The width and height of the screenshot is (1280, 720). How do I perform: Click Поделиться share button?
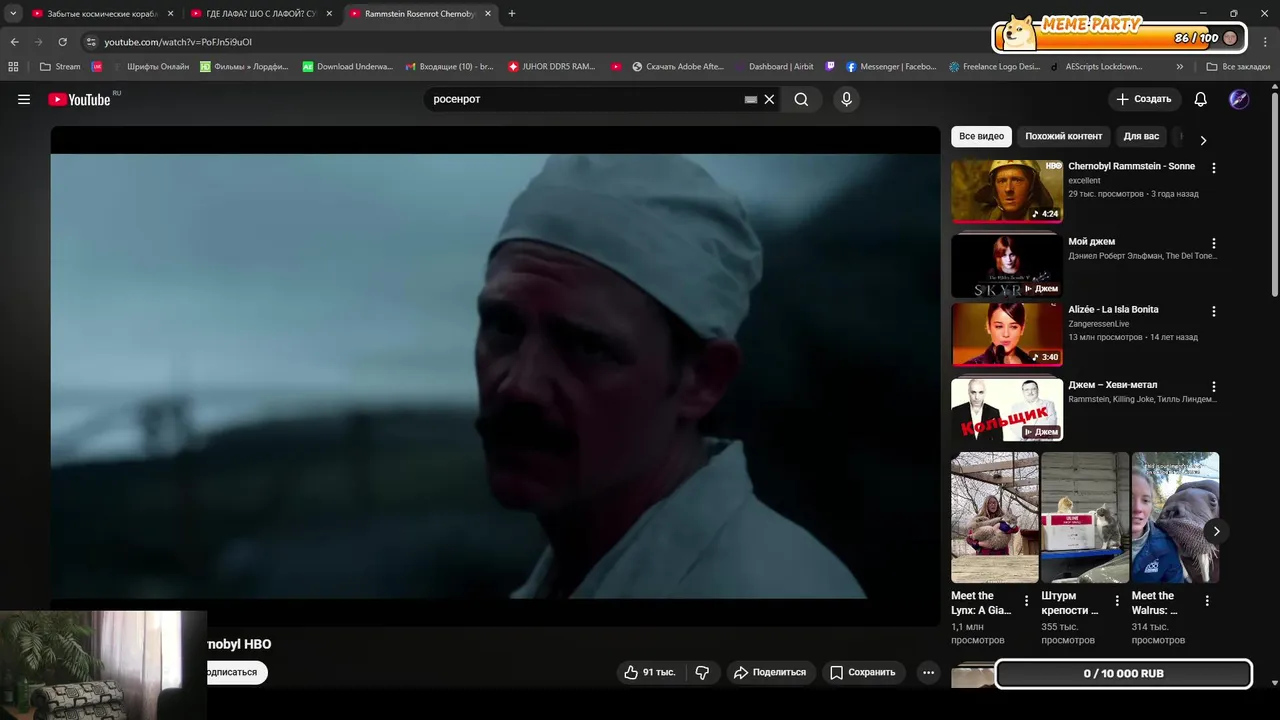pos(771,672)
